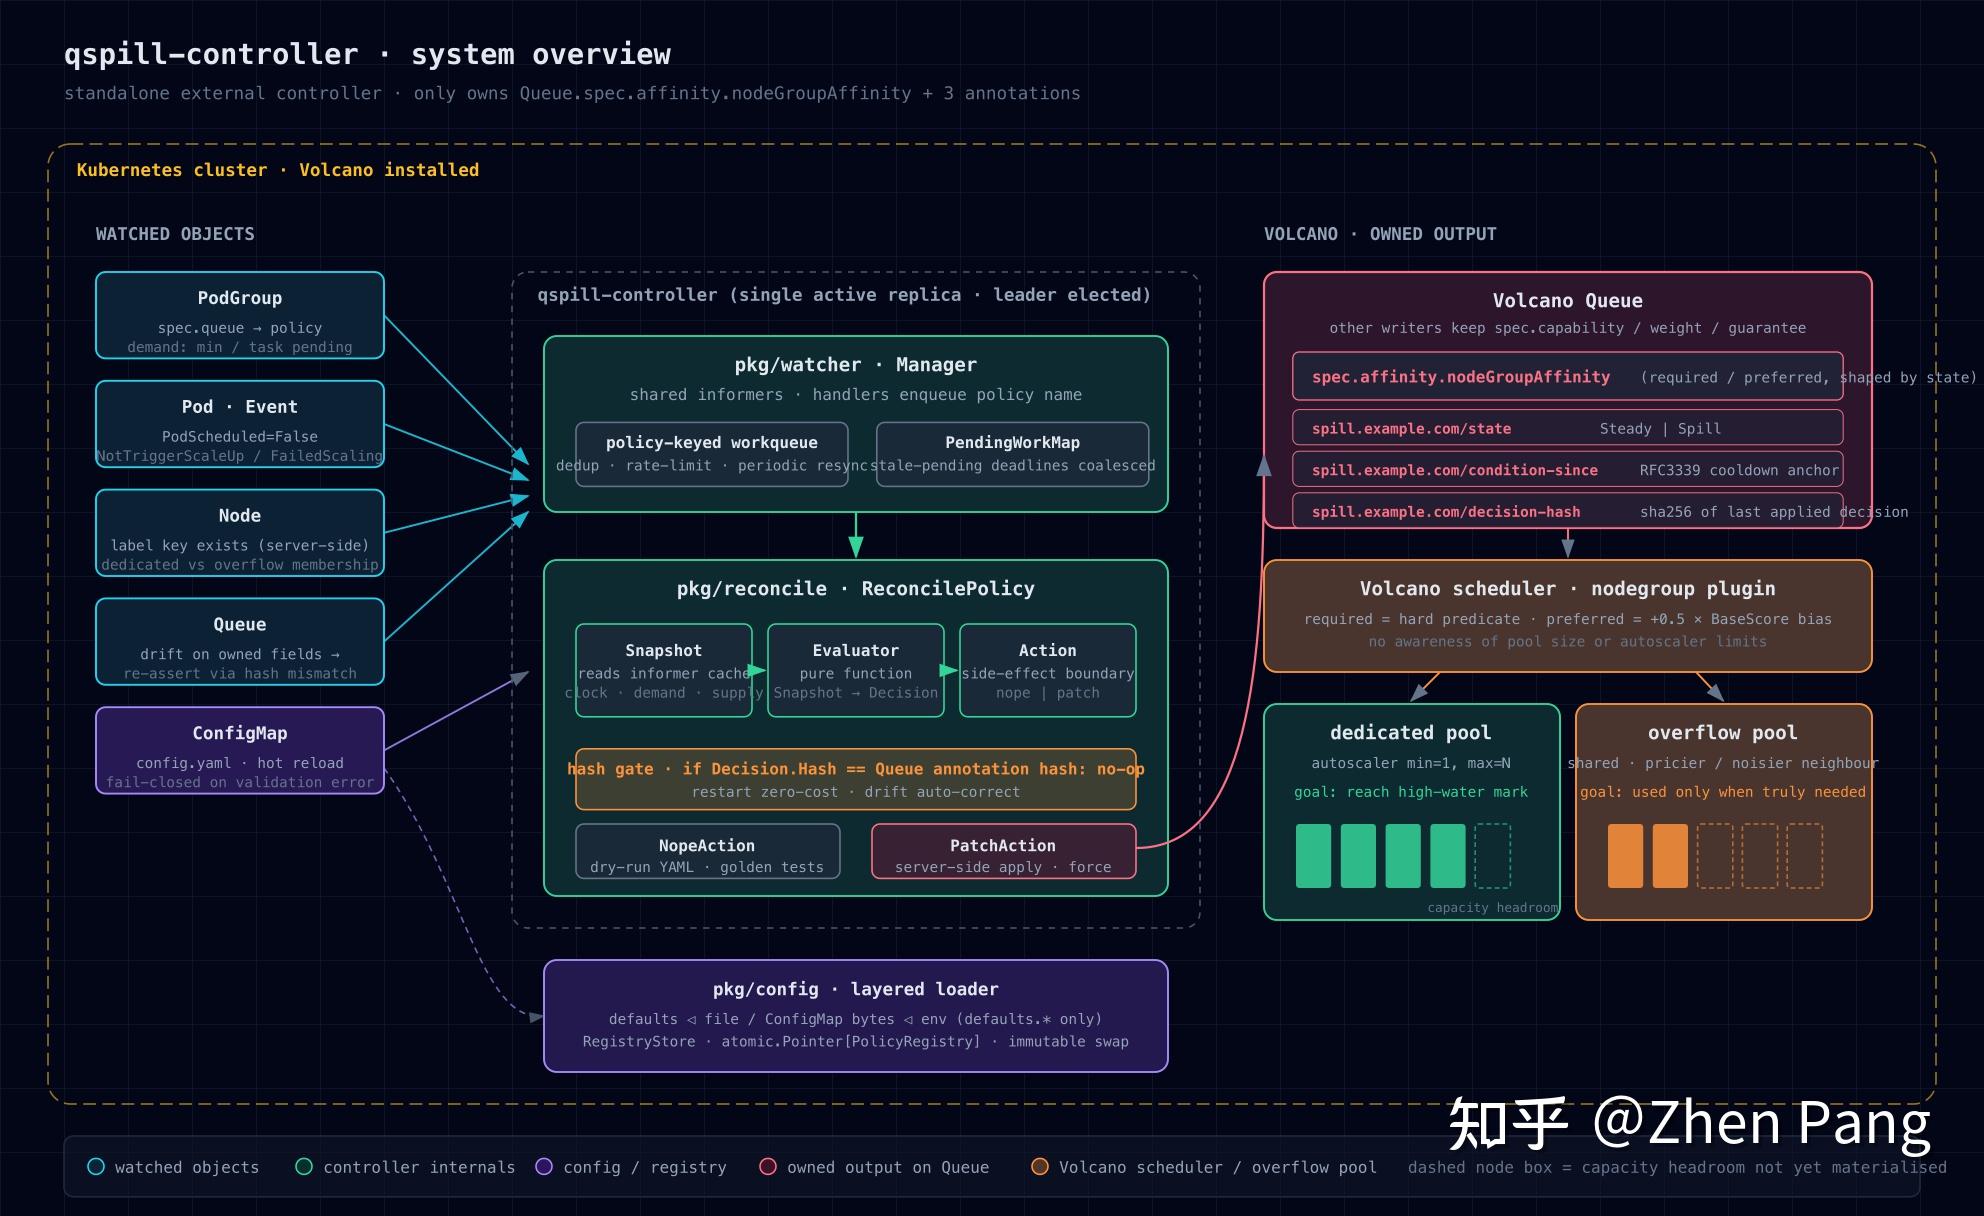The width and height of the screenshot is (1984, 1216).
Task: Select the 'Pod · Event' box
Action: click(240, 424)
